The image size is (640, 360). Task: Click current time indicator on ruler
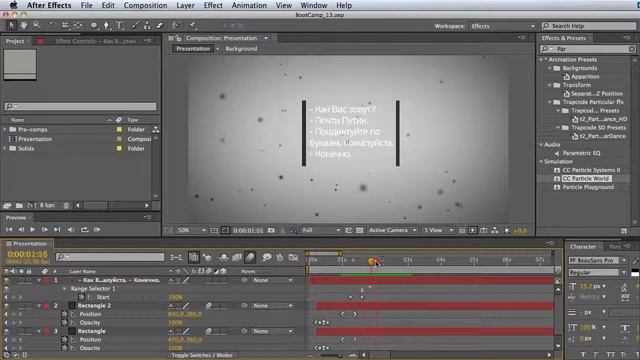pyautogui.click(x=371, y=260)
